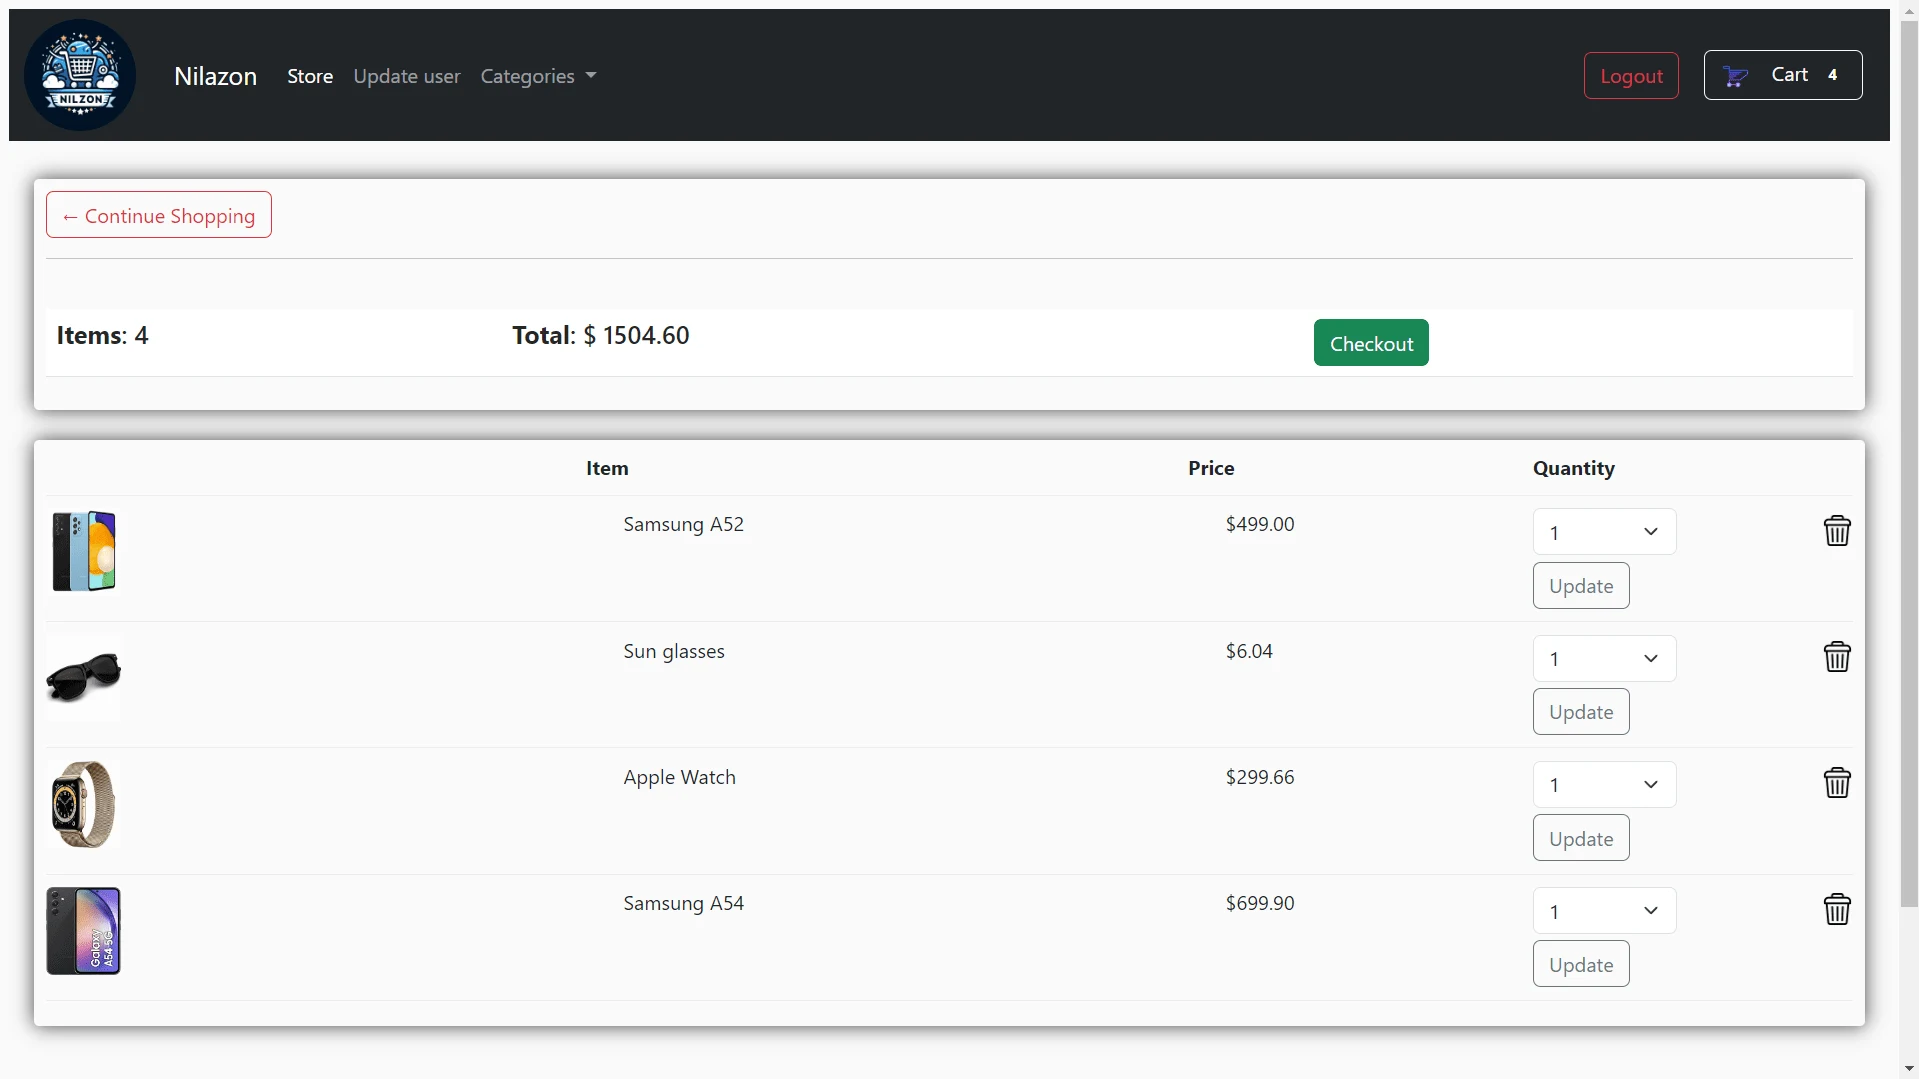Click the Samsung A52 item name
1919x1079 pixels.
click(x=683, y=524)
